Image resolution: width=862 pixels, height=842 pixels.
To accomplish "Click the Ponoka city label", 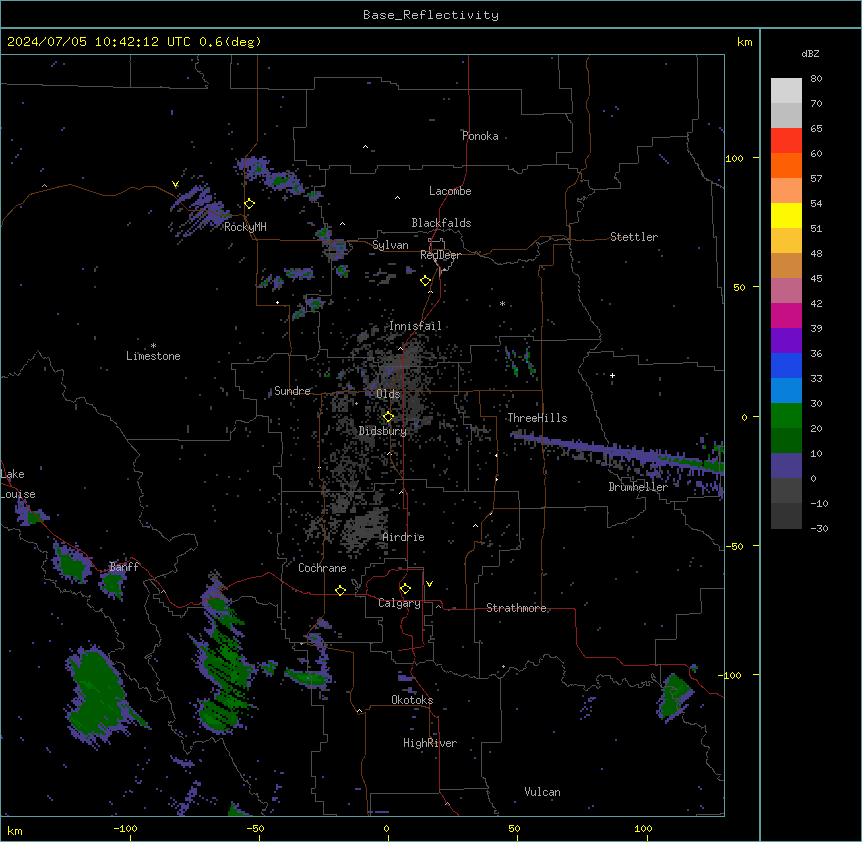I will pyautogui.click(x=480, y=136).
